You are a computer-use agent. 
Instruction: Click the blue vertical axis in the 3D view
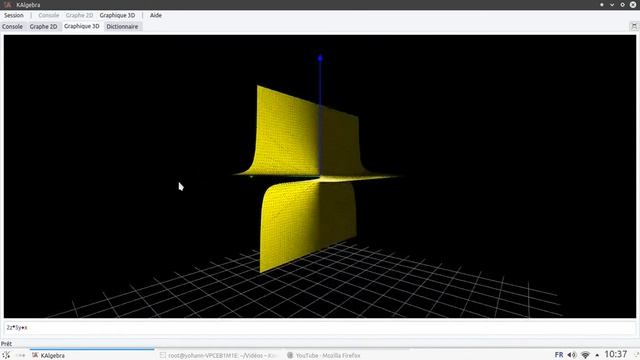coord(320,82)
